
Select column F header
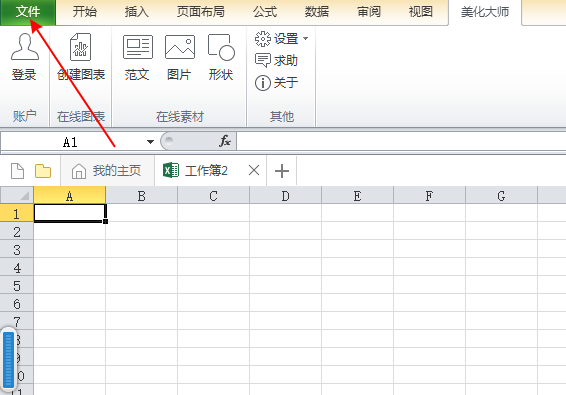tap(430, 195)
